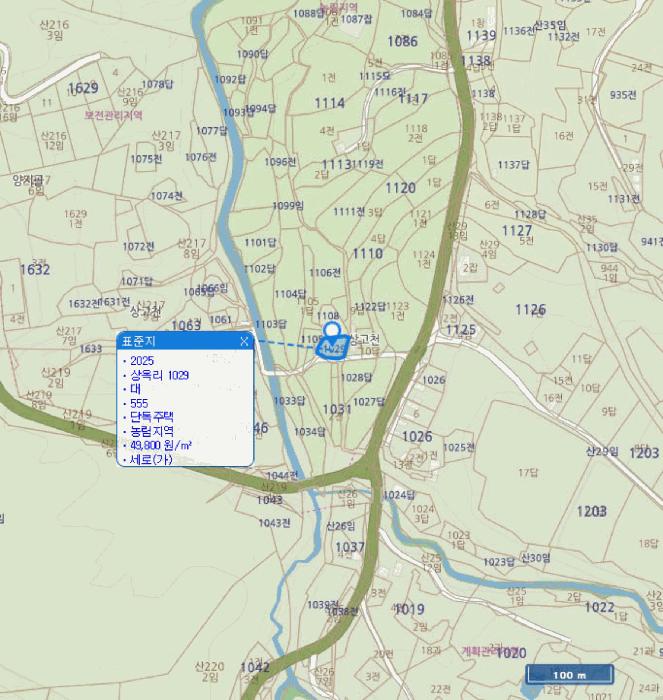Select the 상옥리 1029 address line
Screen dimensions: 663x700
(159, 375)
